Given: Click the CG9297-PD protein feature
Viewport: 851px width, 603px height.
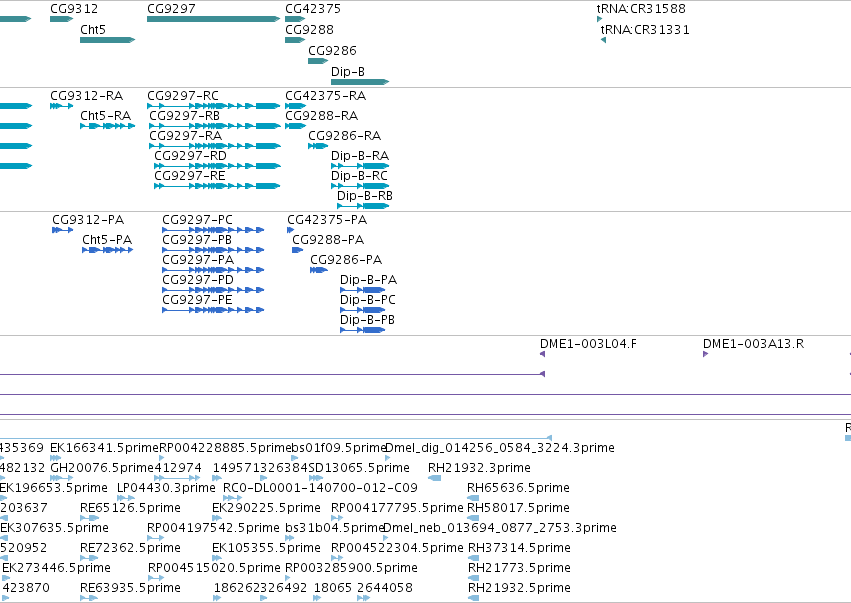Looking at the screenshot, I should (x=213, y=290).
